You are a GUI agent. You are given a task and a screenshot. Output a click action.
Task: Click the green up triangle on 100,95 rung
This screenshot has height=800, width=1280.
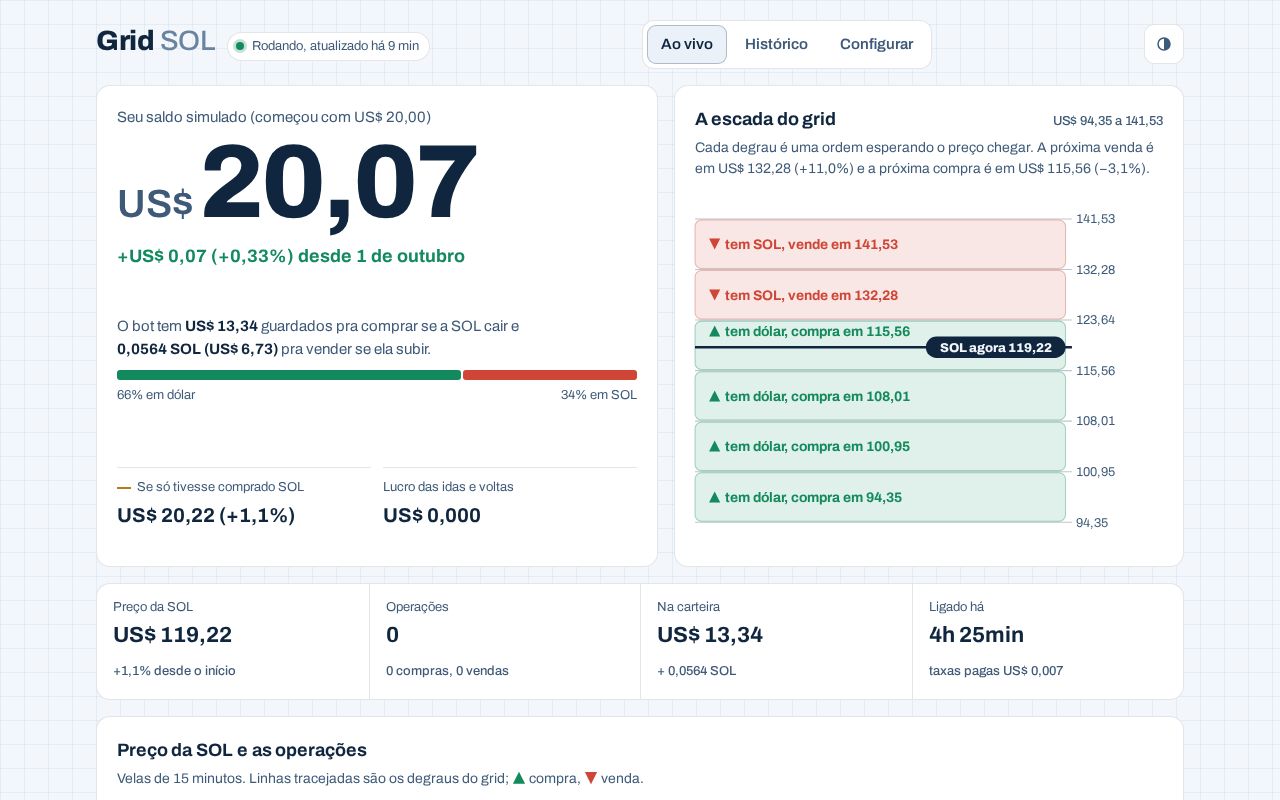click(714, 446)
